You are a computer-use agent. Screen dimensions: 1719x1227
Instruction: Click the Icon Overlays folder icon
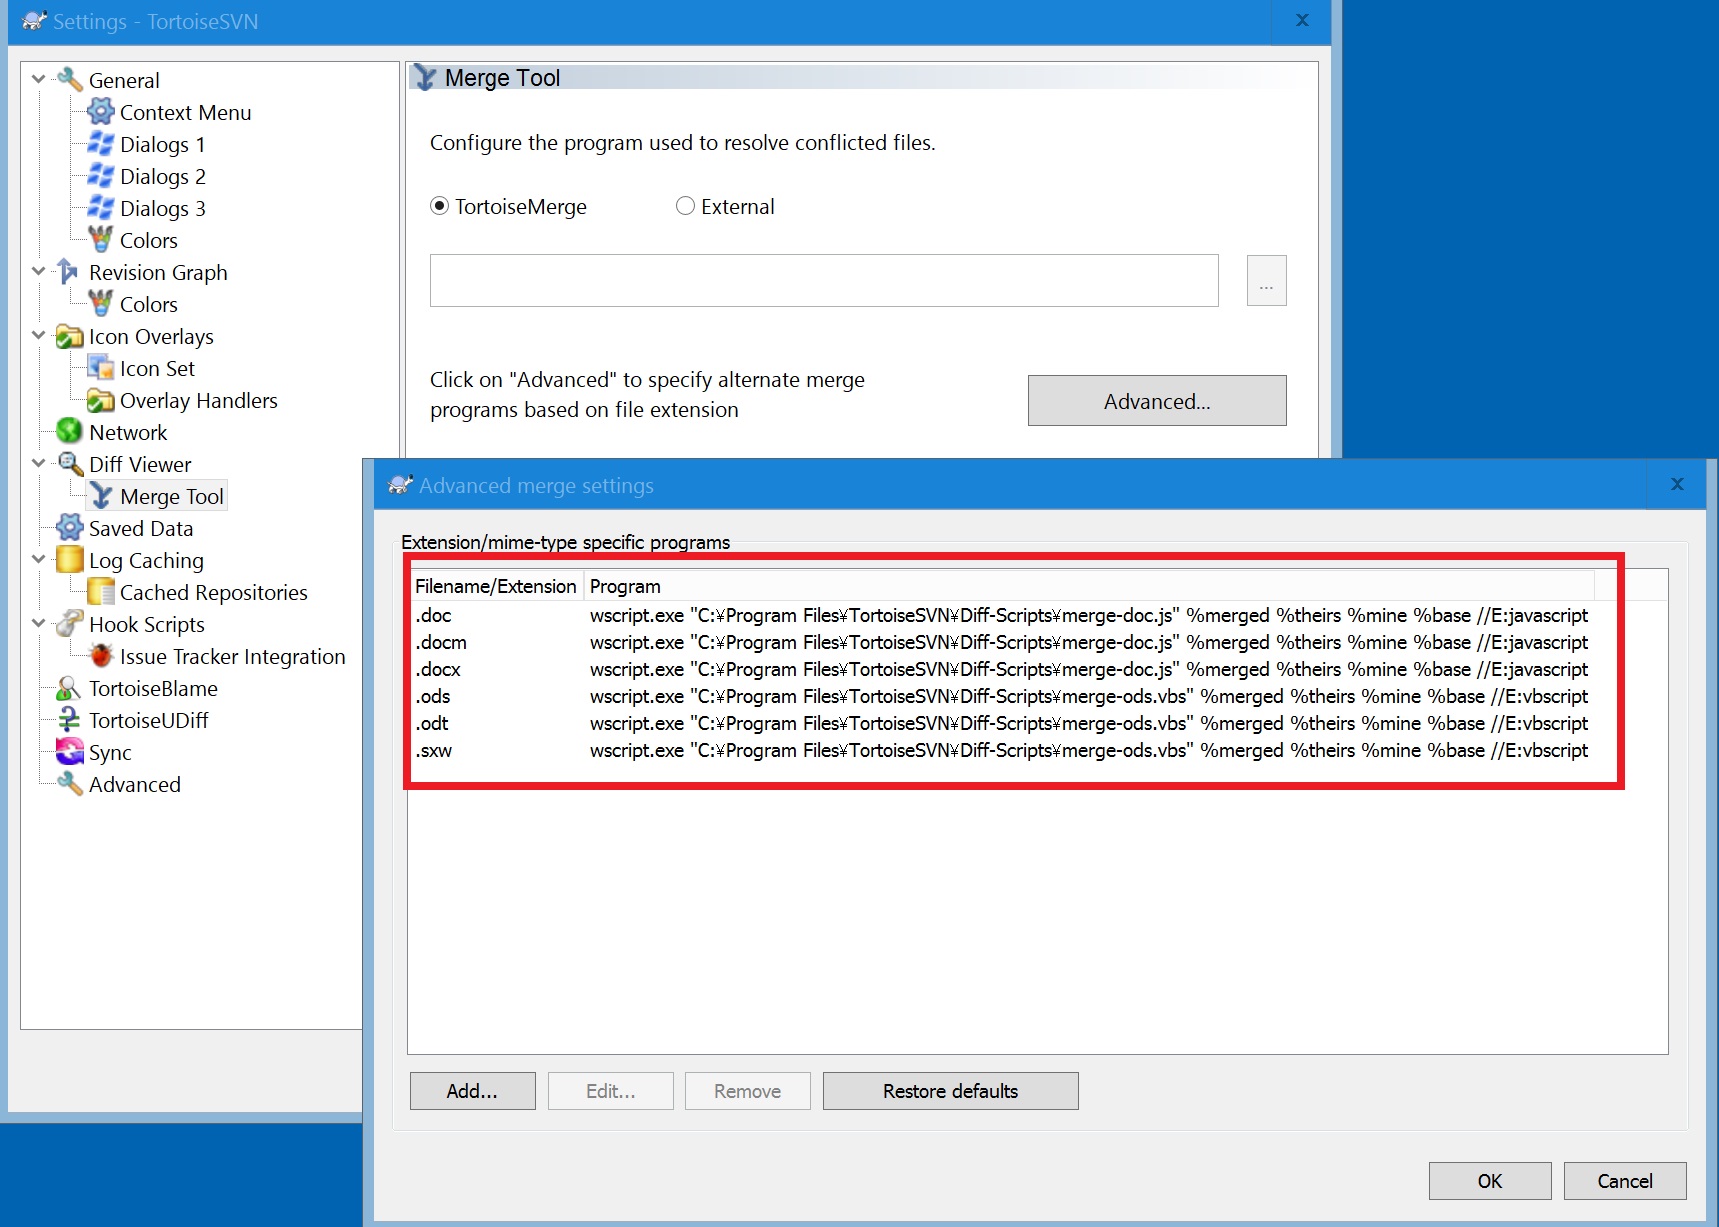[x=69, y=336]
